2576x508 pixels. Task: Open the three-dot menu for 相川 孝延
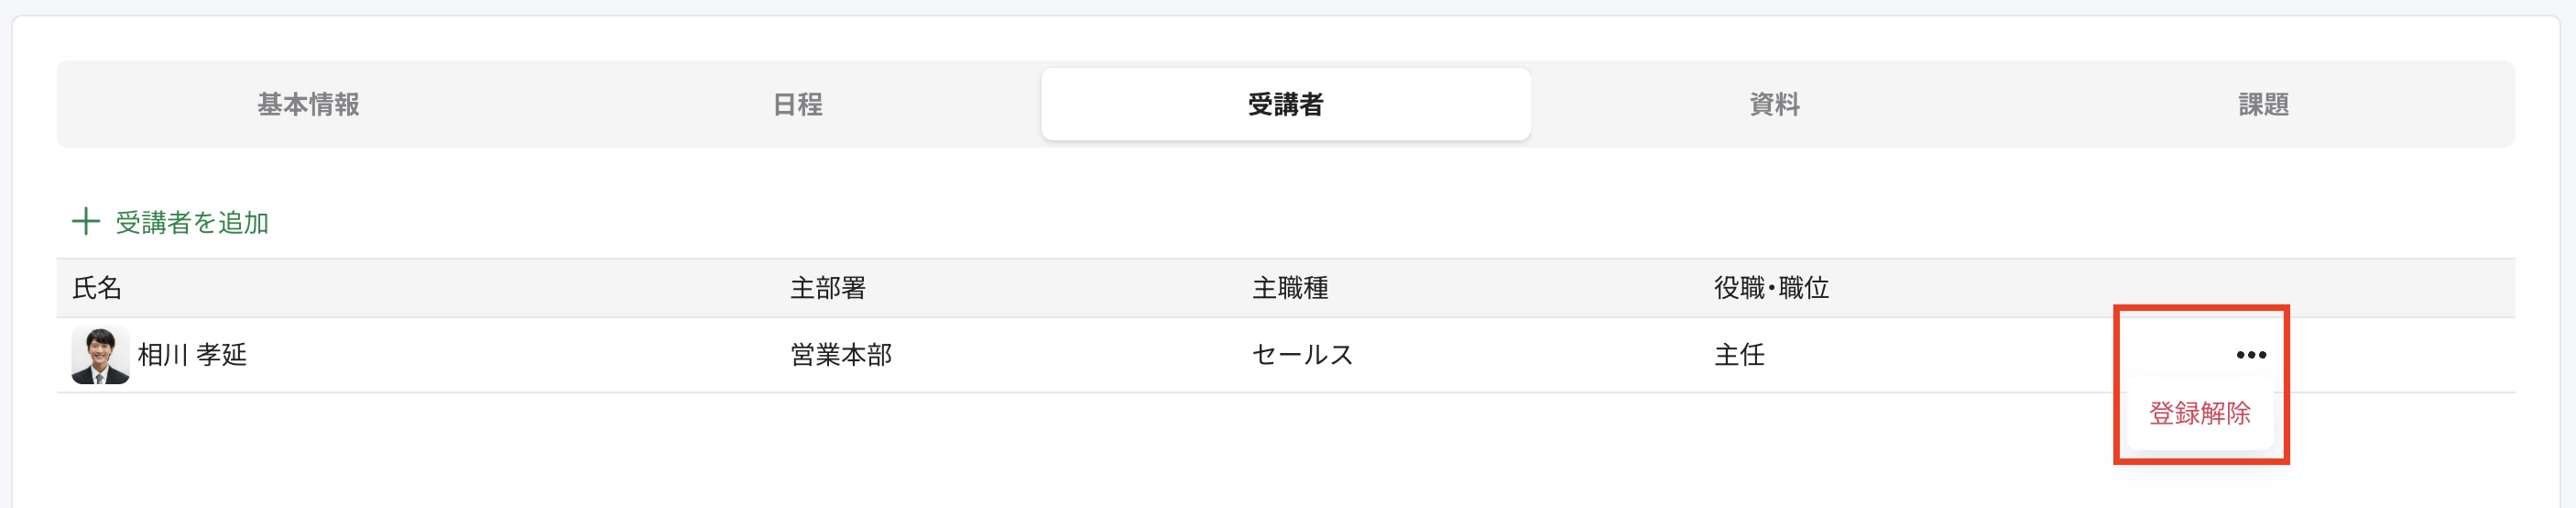pyautogui.click(x=2250, y=355)
